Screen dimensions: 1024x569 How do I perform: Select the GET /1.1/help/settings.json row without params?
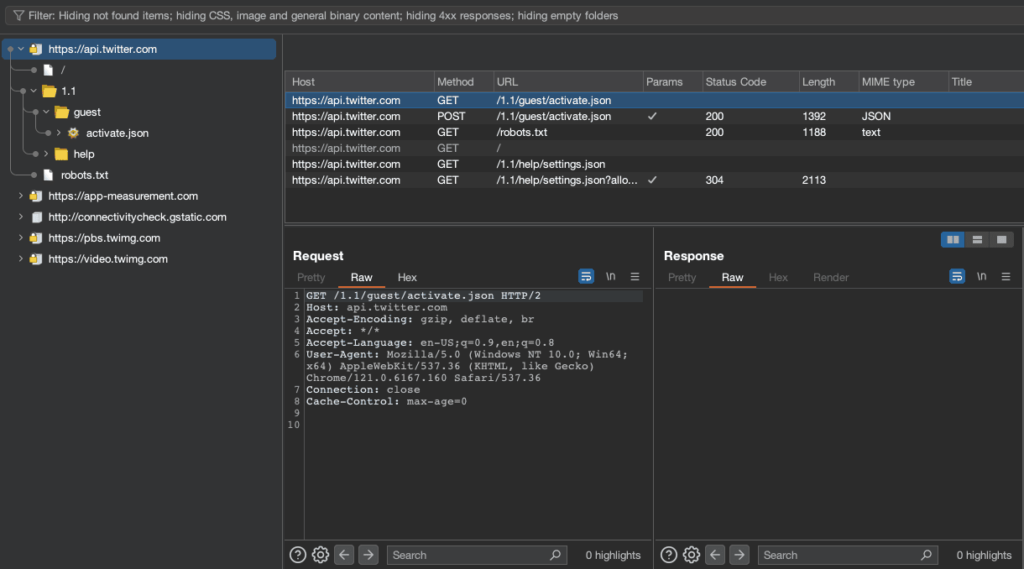pos(654,164)
